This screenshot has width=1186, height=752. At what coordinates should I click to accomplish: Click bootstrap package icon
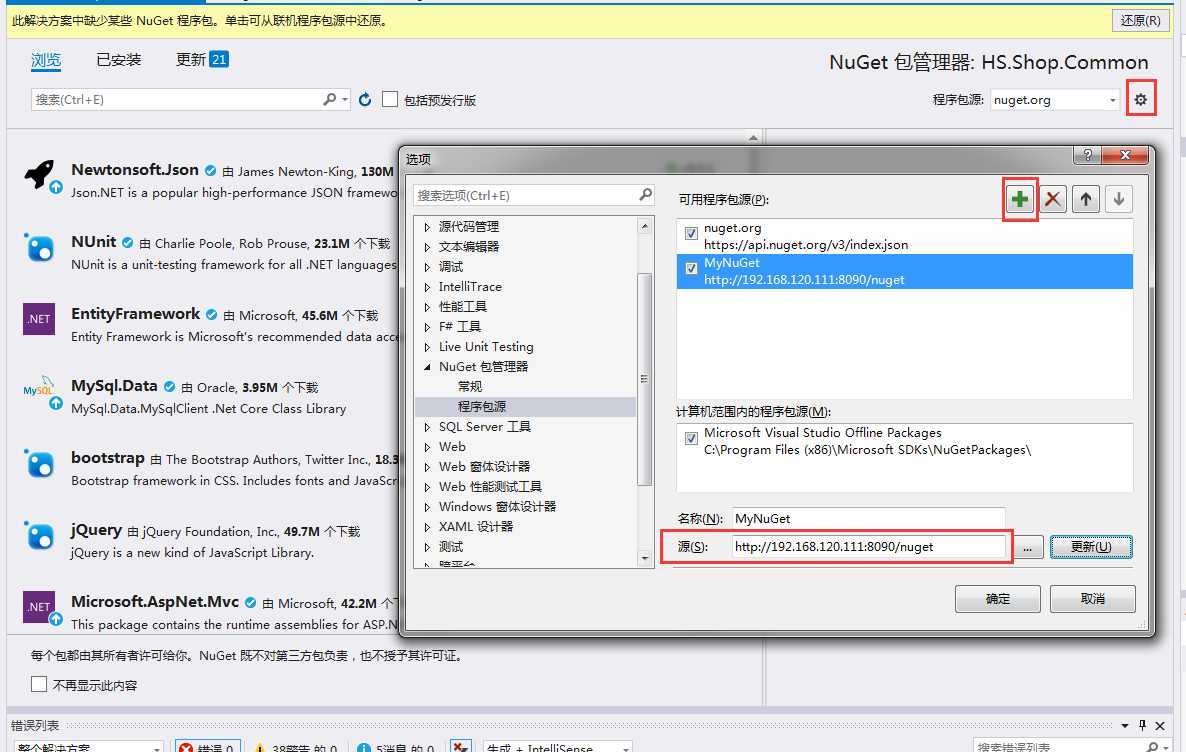(x=39, y=464)
